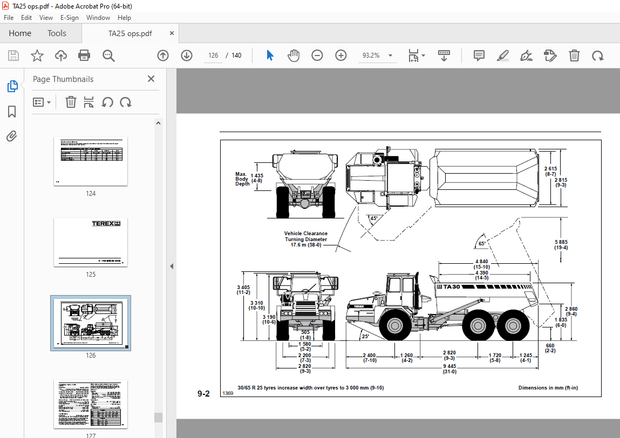
Task: Open the File menu
Action: coord(8,18)
